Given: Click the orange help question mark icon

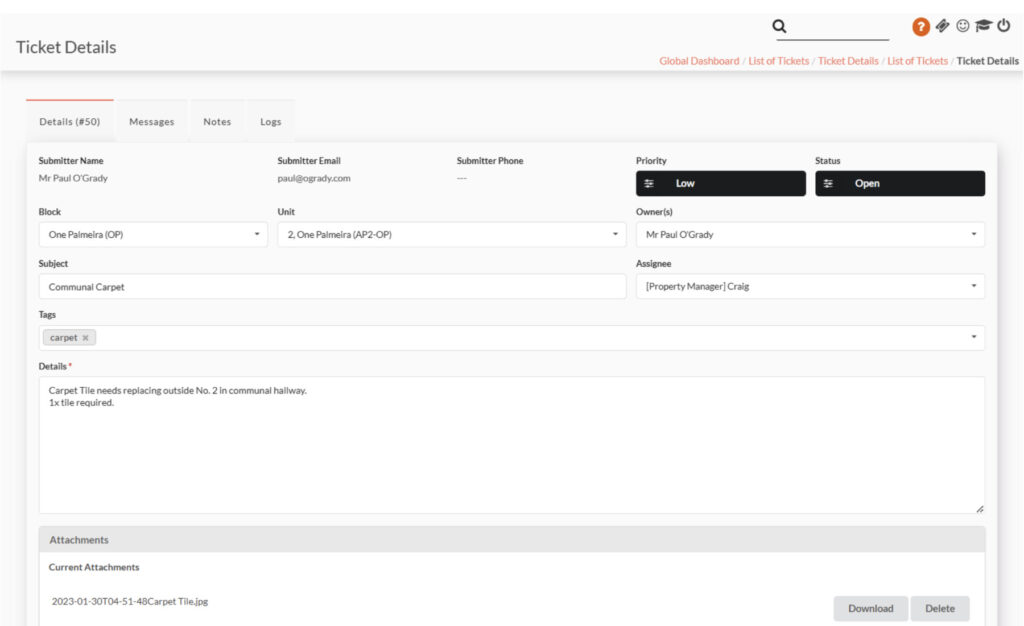Looking at the screenshot, I should click(x=921, y=27).
